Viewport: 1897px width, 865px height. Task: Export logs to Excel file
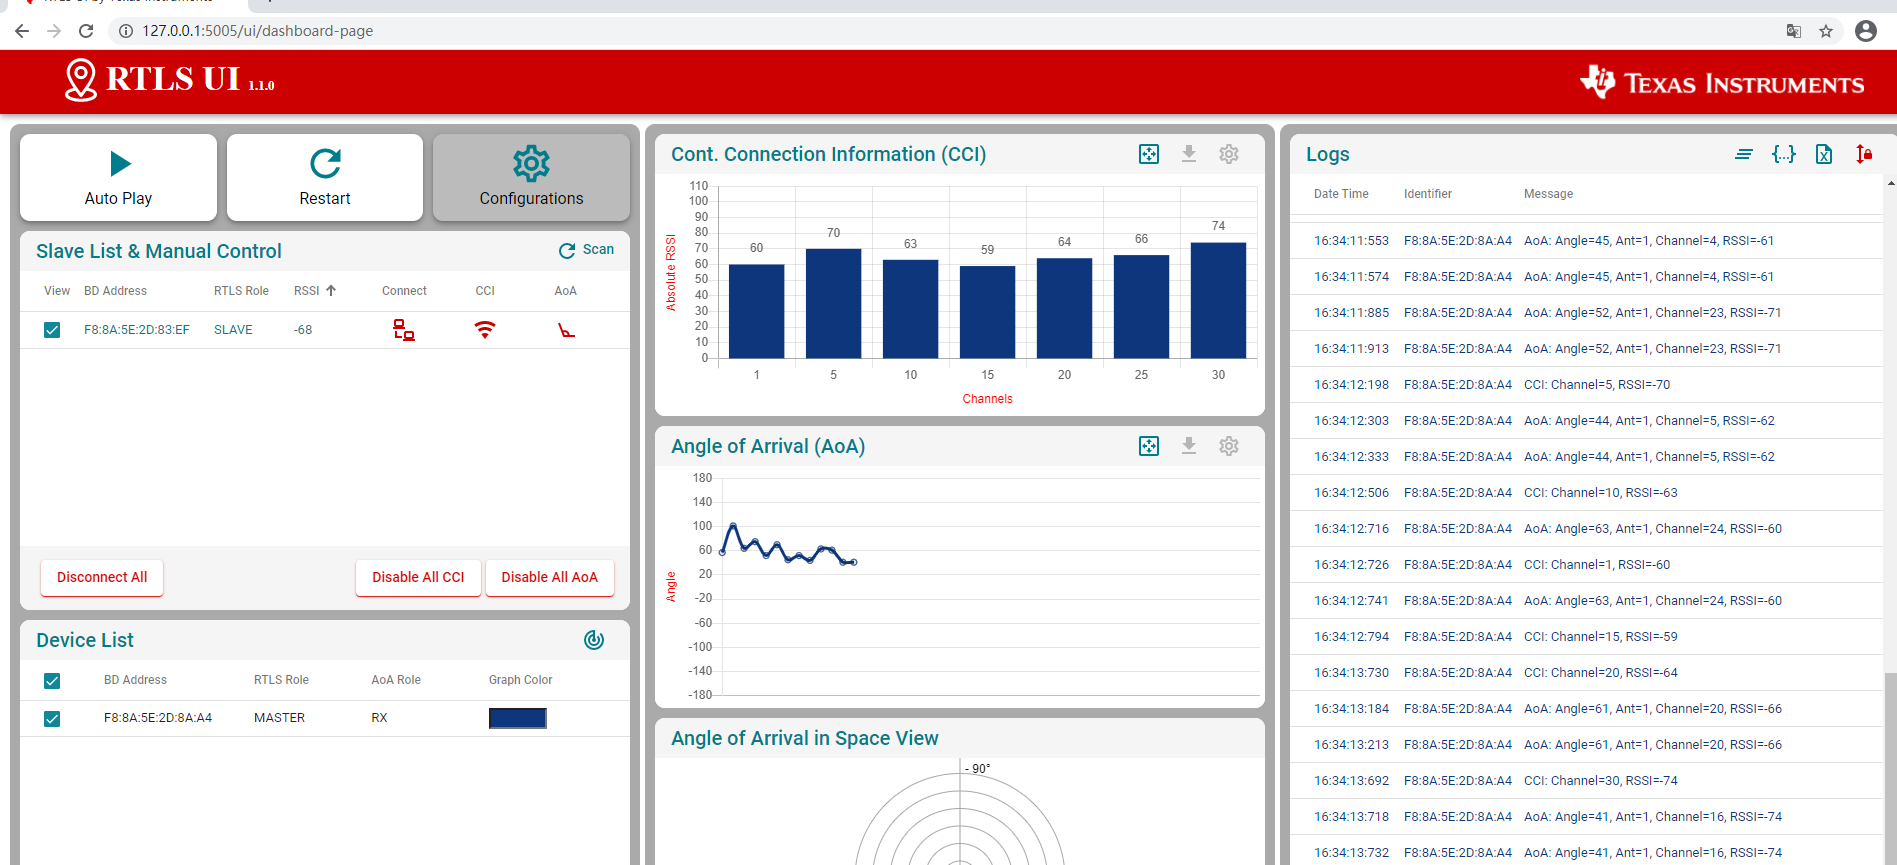tap(1824, 154)
